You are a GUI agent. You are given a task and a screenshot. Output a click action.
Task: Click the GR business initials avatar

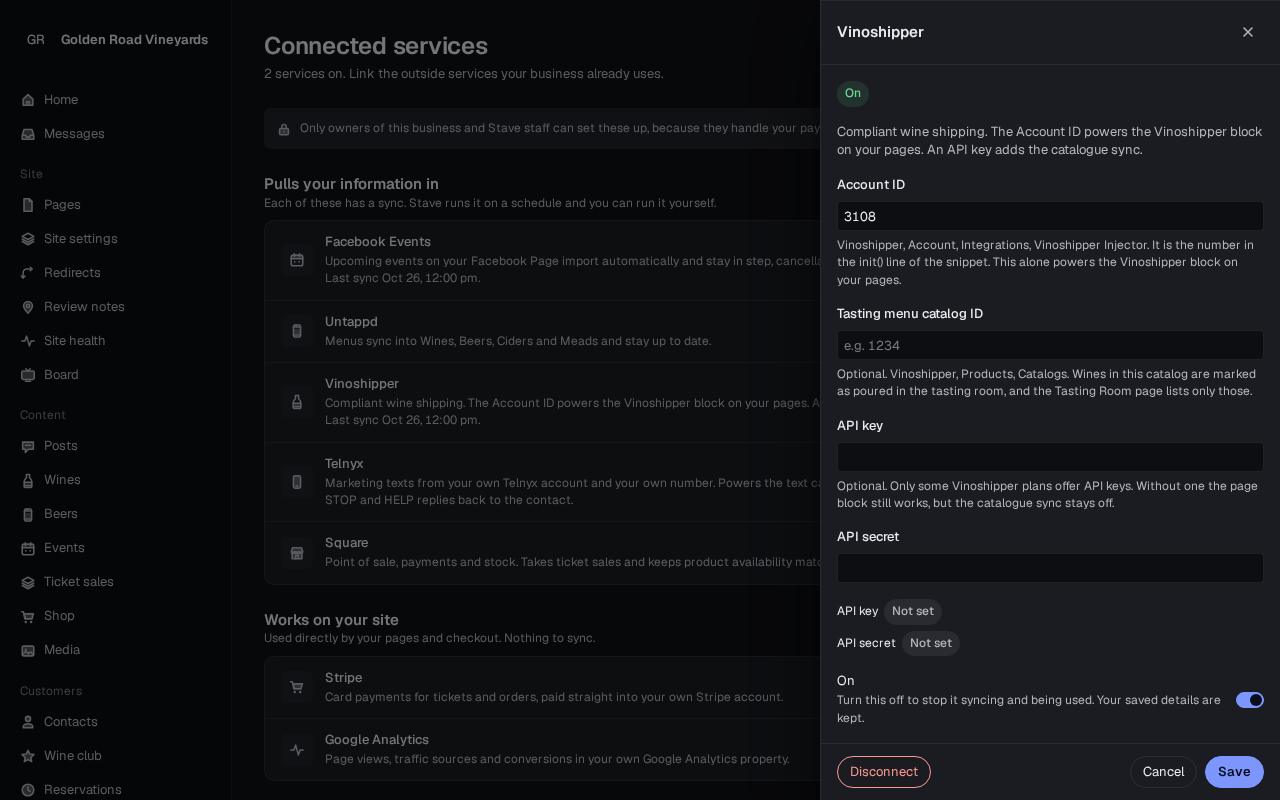click(36, 40)
